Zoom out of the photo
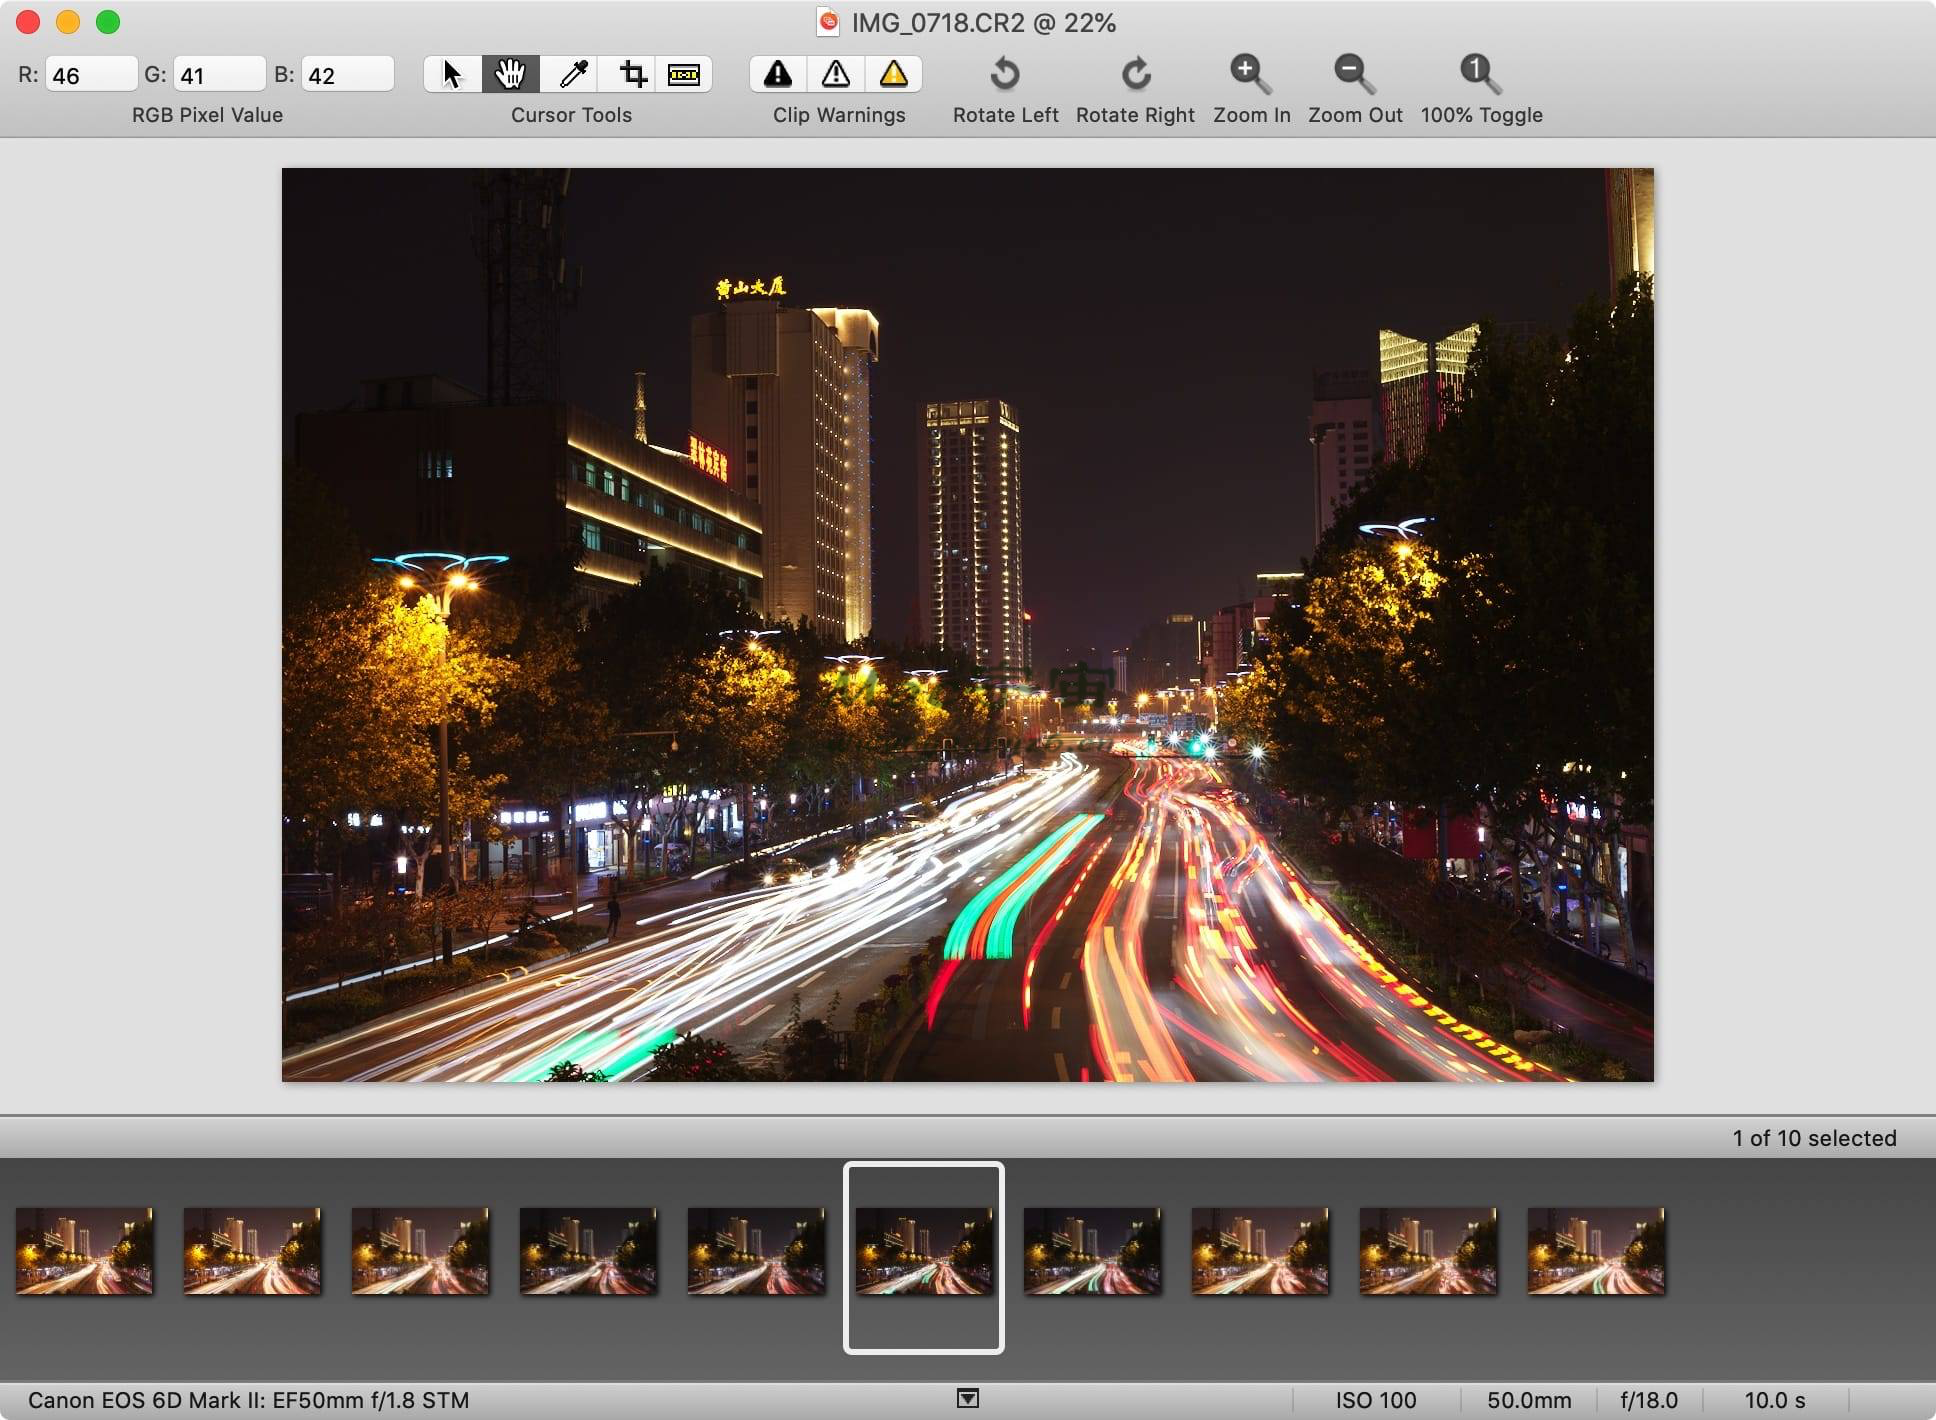The width and height of the screenshot is (1936, 1420). click(1354, 74)
